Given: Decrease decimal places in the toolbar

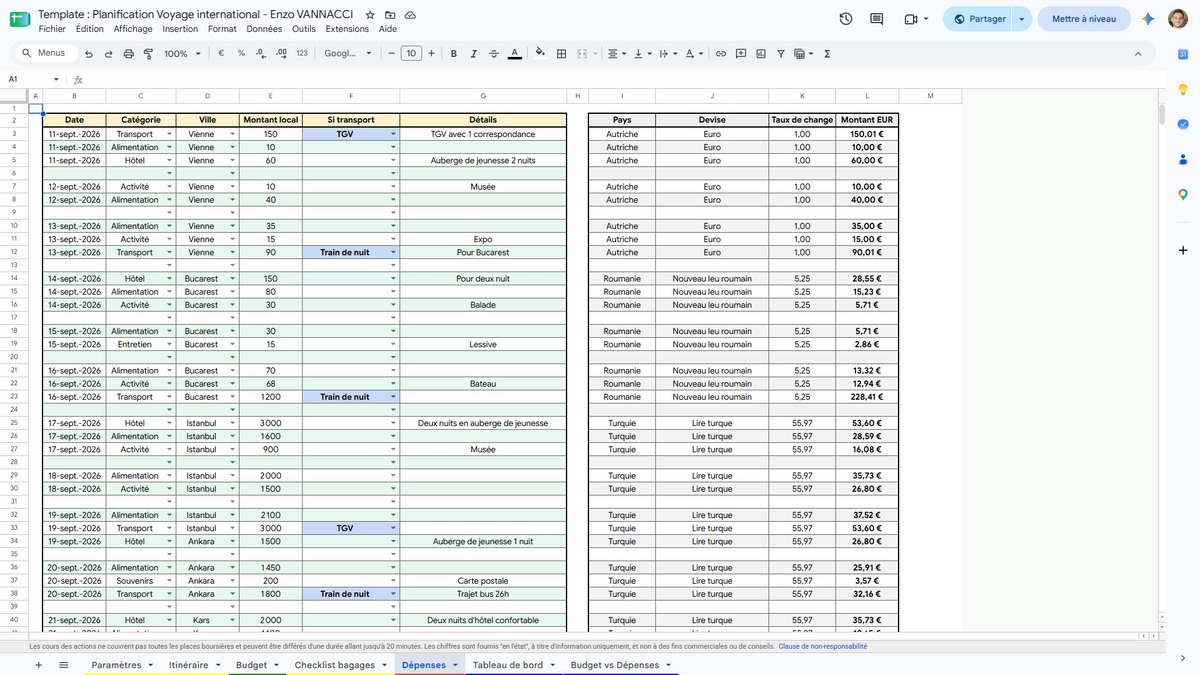Looking at the screenshot, I should tap(261, 54).
